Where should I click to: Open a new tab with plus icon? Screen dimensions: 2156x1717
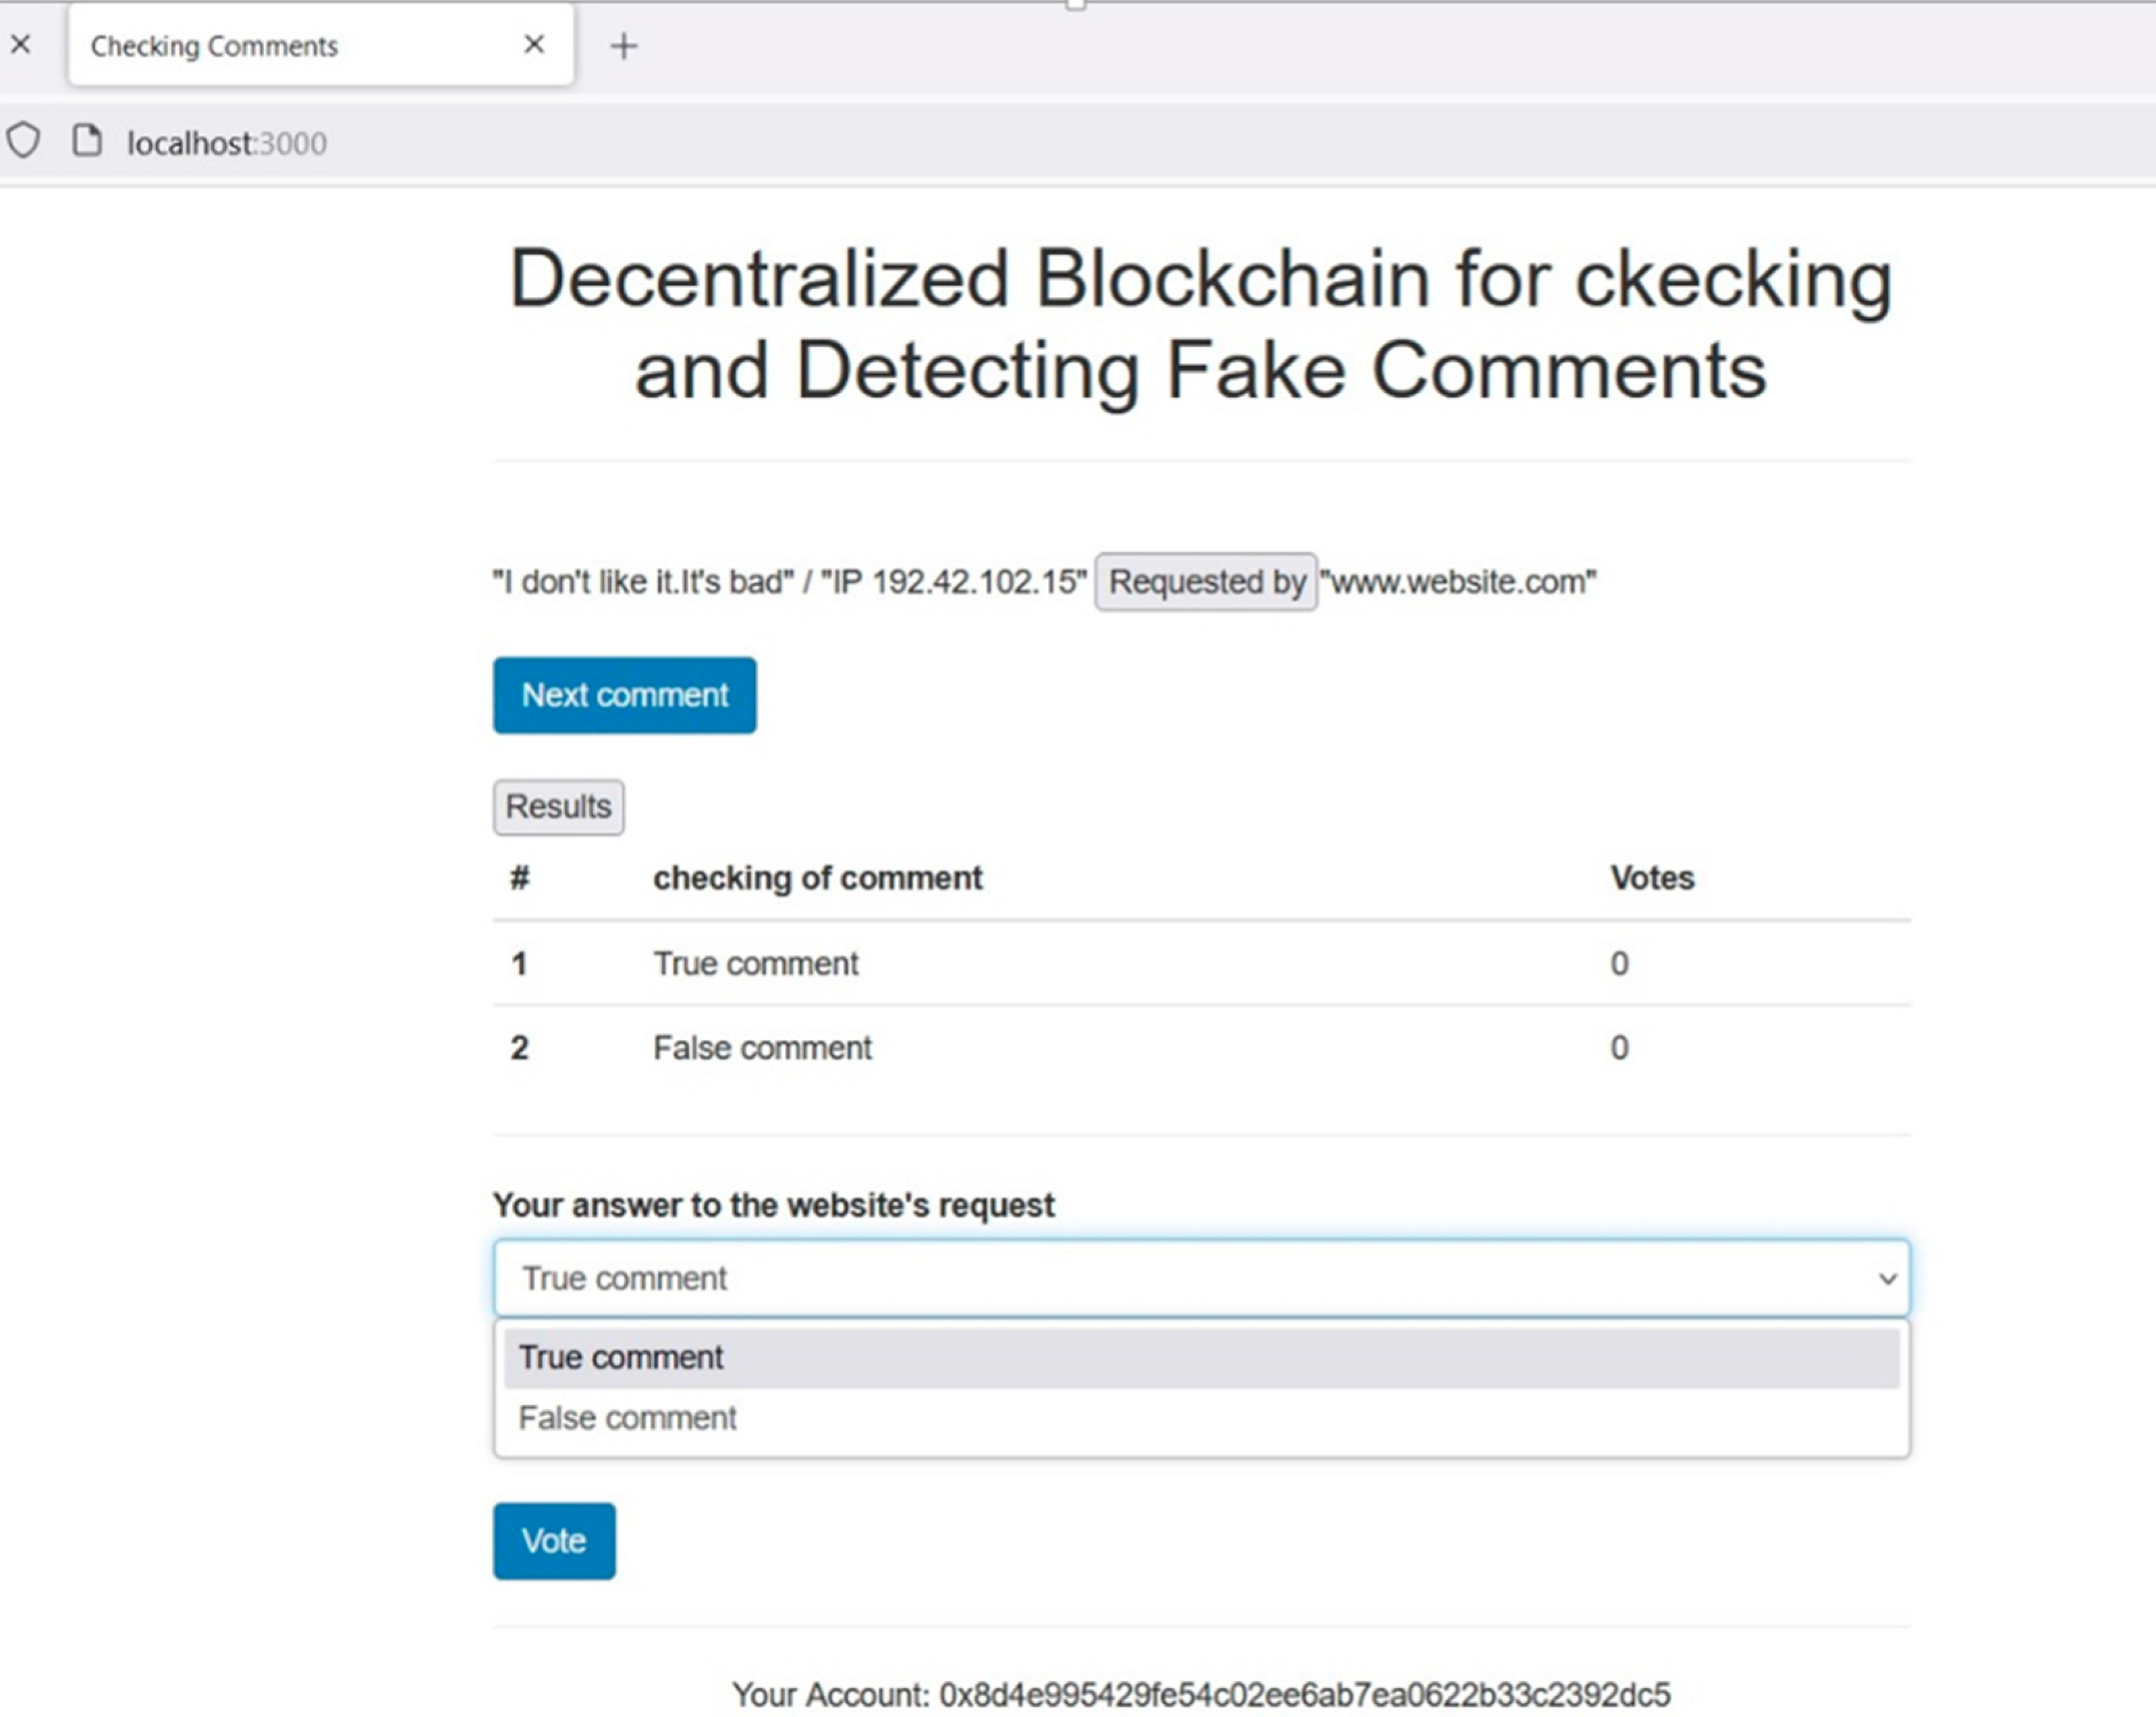pyautogui.click(x=623, y=46)
